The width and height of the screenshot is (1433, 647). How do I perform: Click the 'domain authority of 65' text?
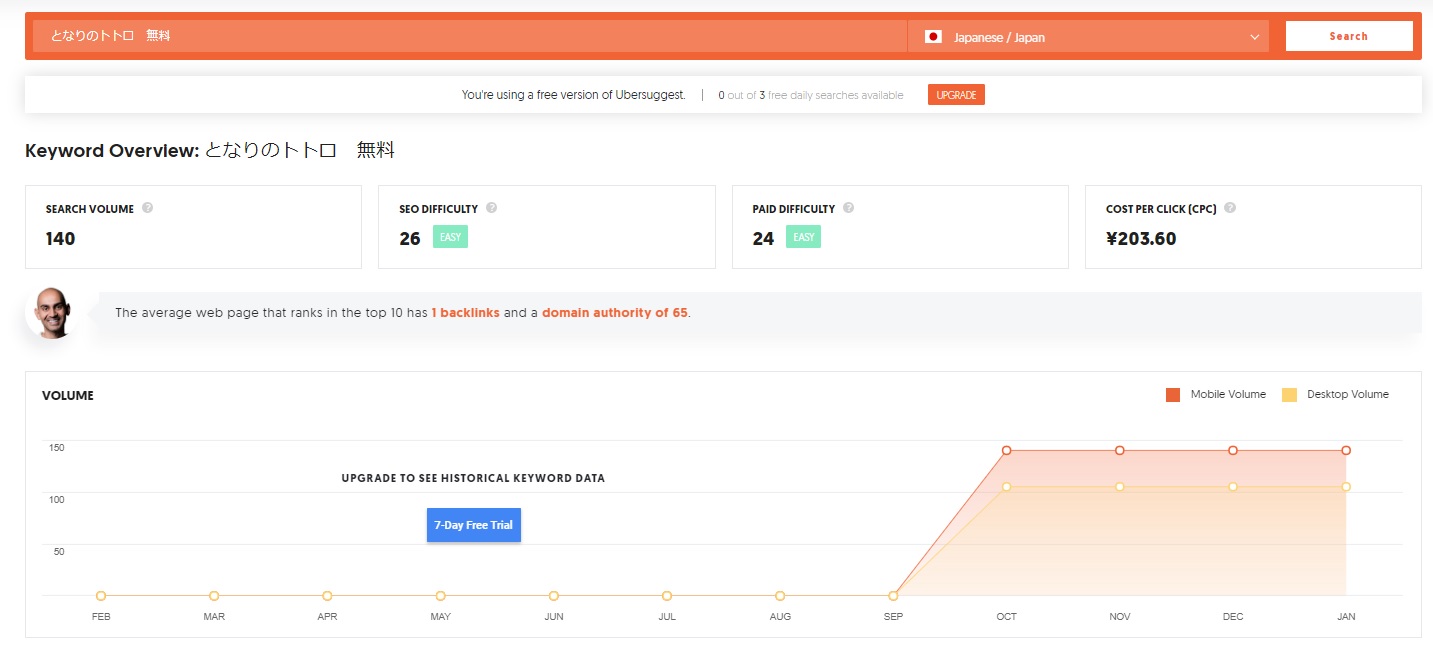tap(615, 313)
